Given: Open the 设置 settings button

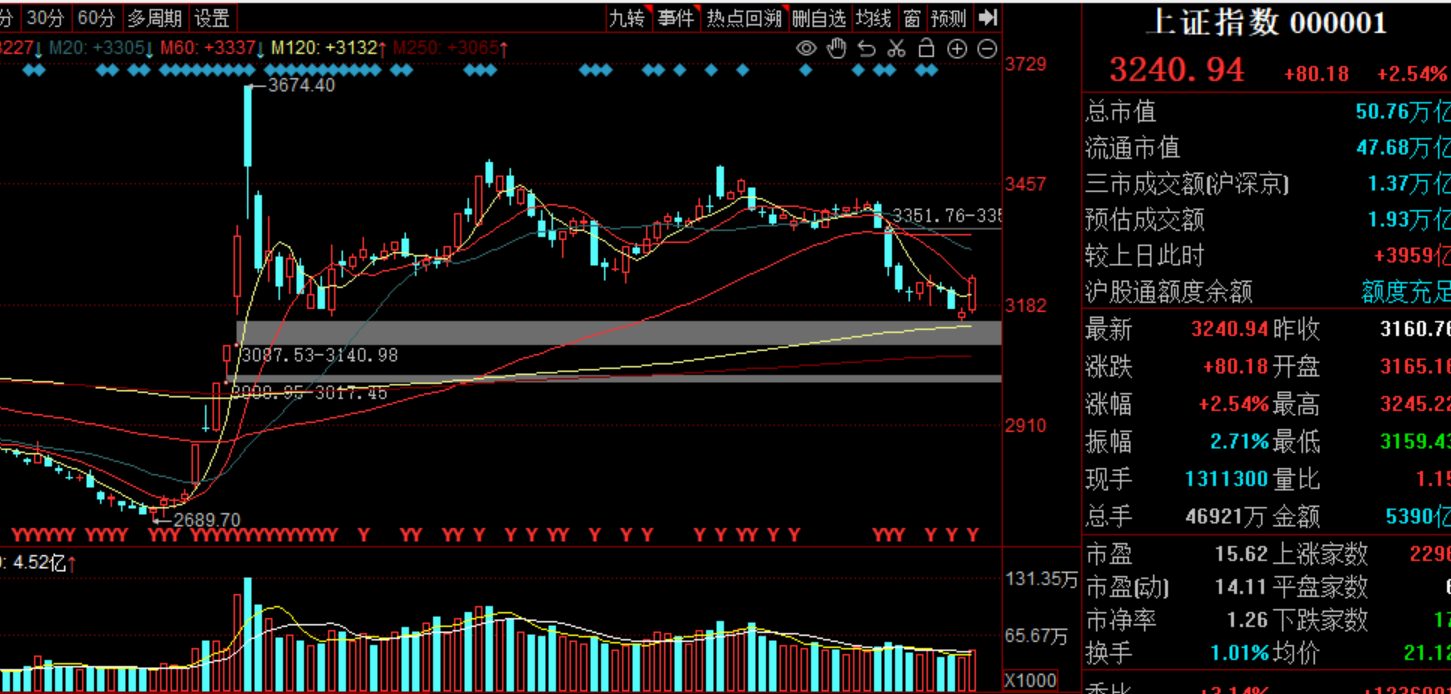Looking at the screenshot, I should pos(212,17).
